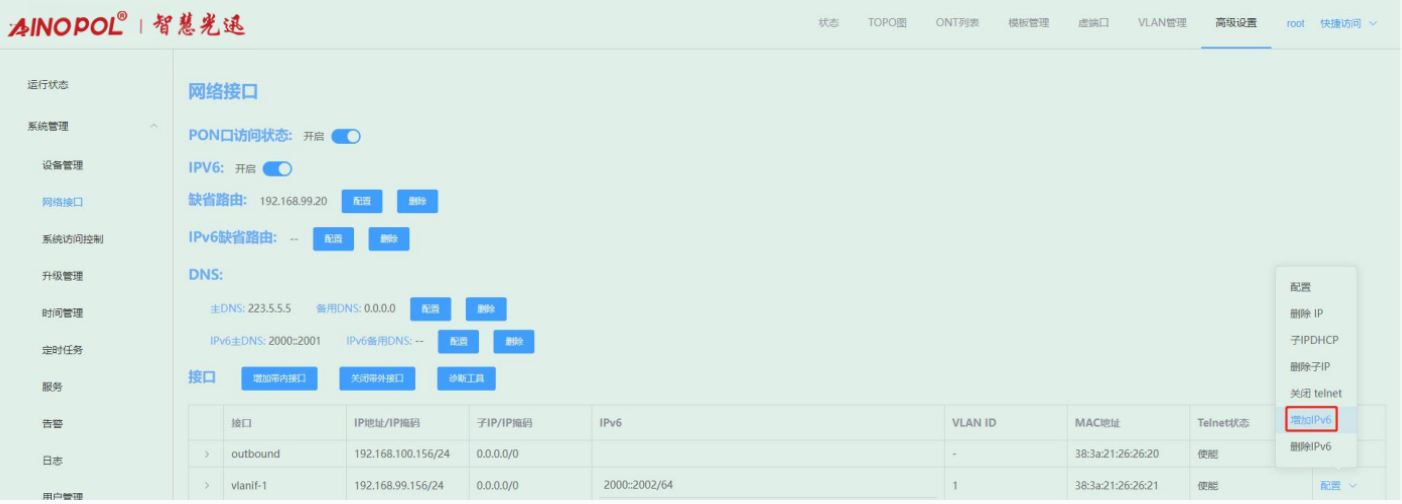Open the 快捷访问 dropdown
The image size is (1402, 504).
pyautogui.click(x=1347, y=24)
